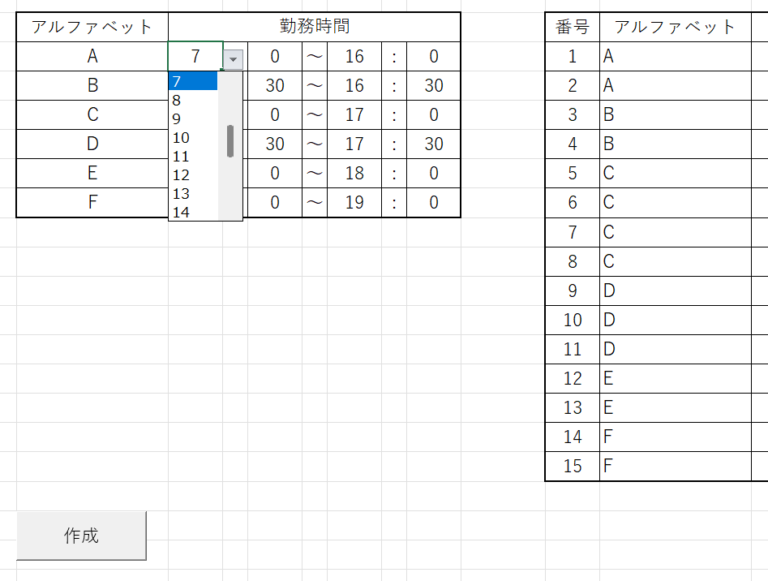The height and width of the screenshot is (581, 768).
Task: Click the left アルファベット header cell
Action: (92, 27)
